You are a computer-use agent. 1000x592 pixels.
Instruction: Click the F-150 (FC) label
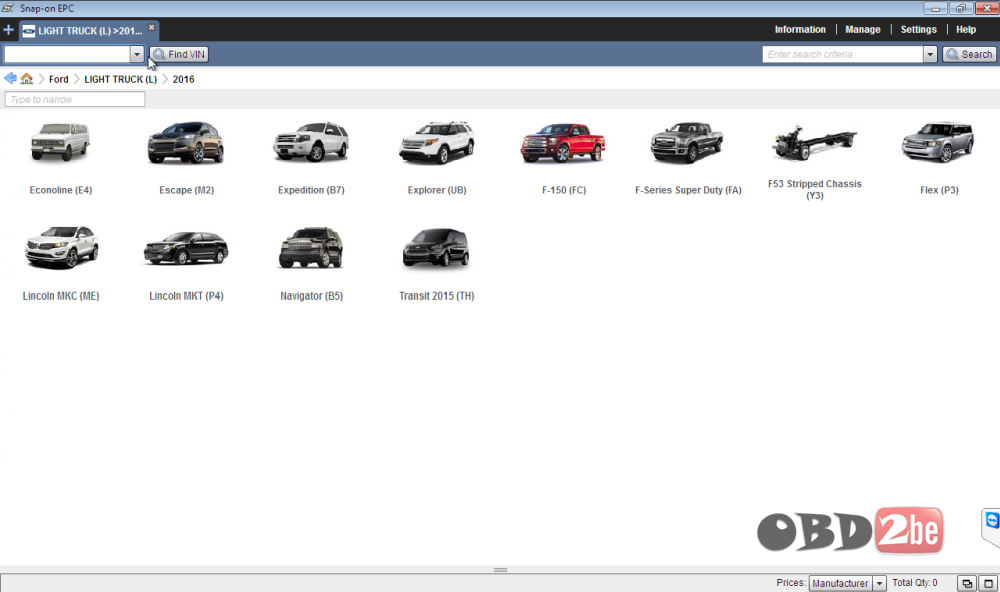pos(564,190)
